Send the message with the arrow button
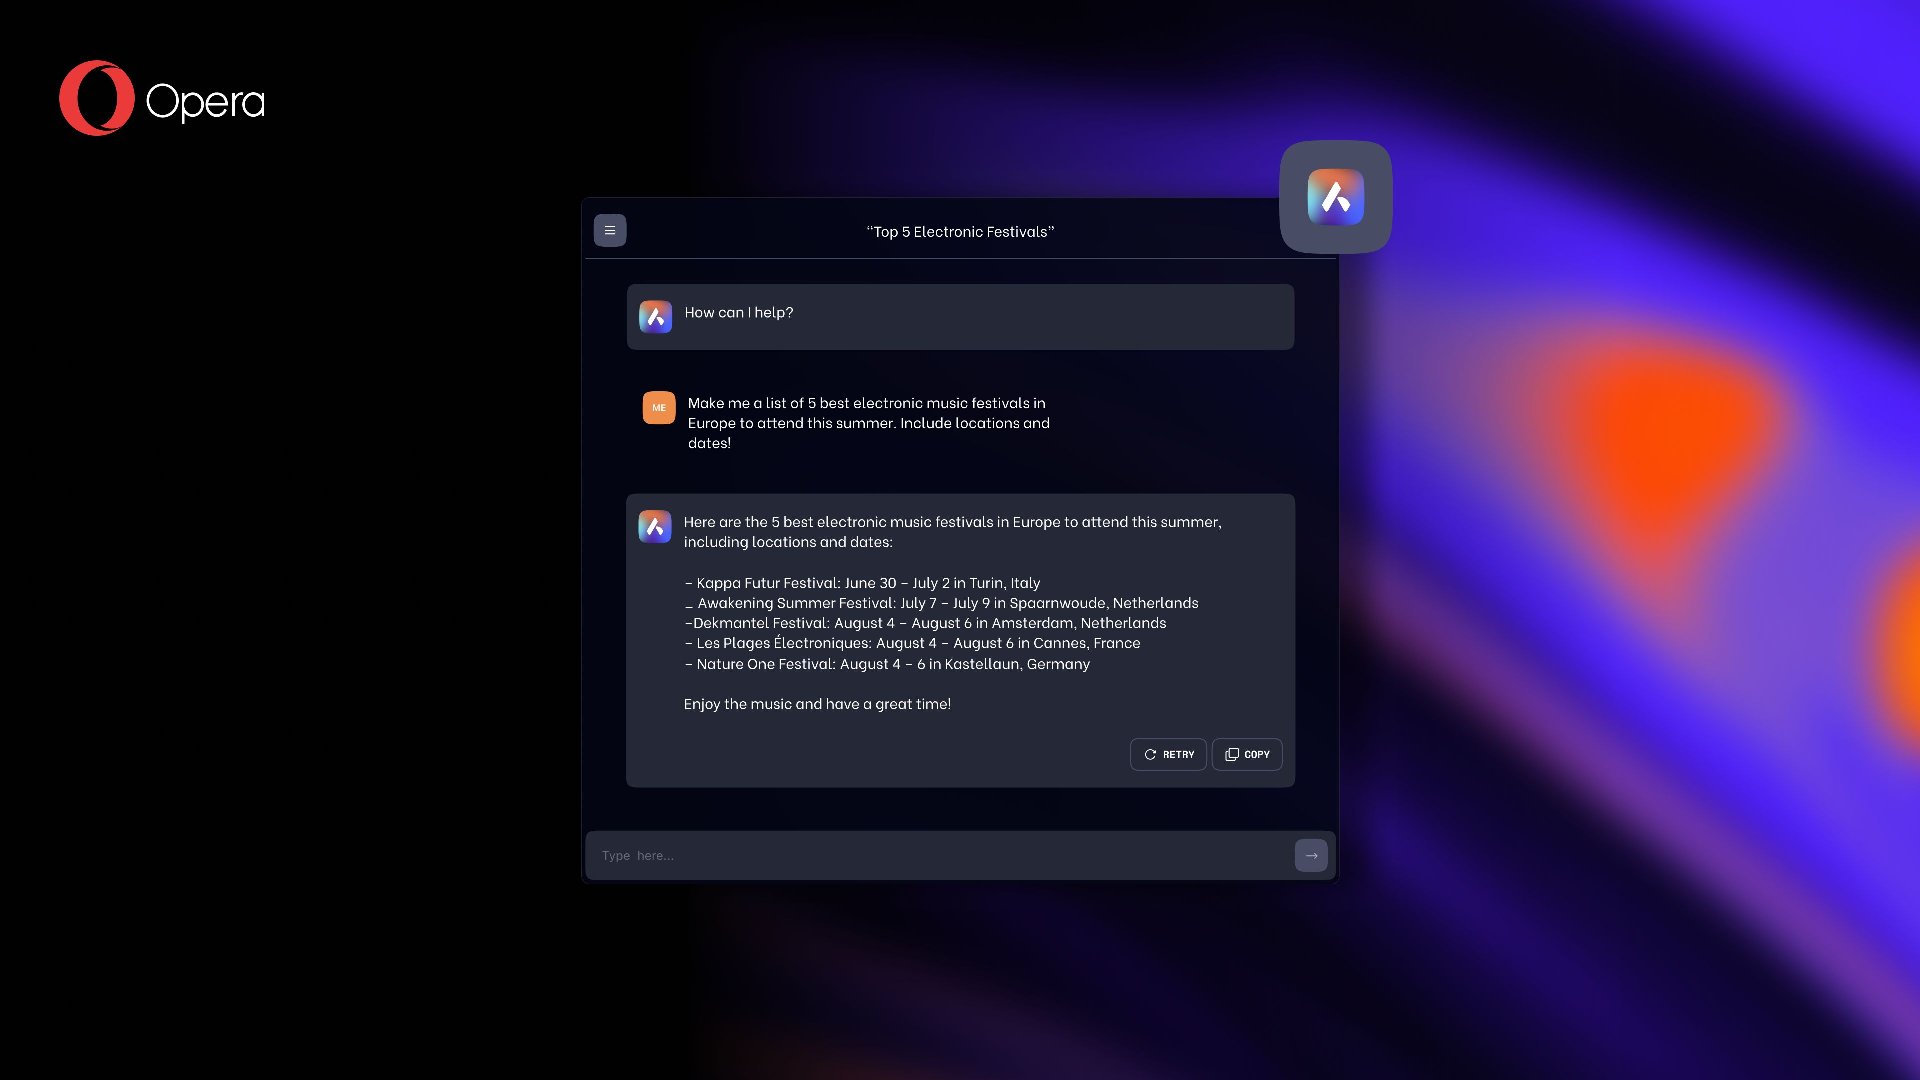The width and height of the screenshot is (1920, 1080). (1311, 856)
